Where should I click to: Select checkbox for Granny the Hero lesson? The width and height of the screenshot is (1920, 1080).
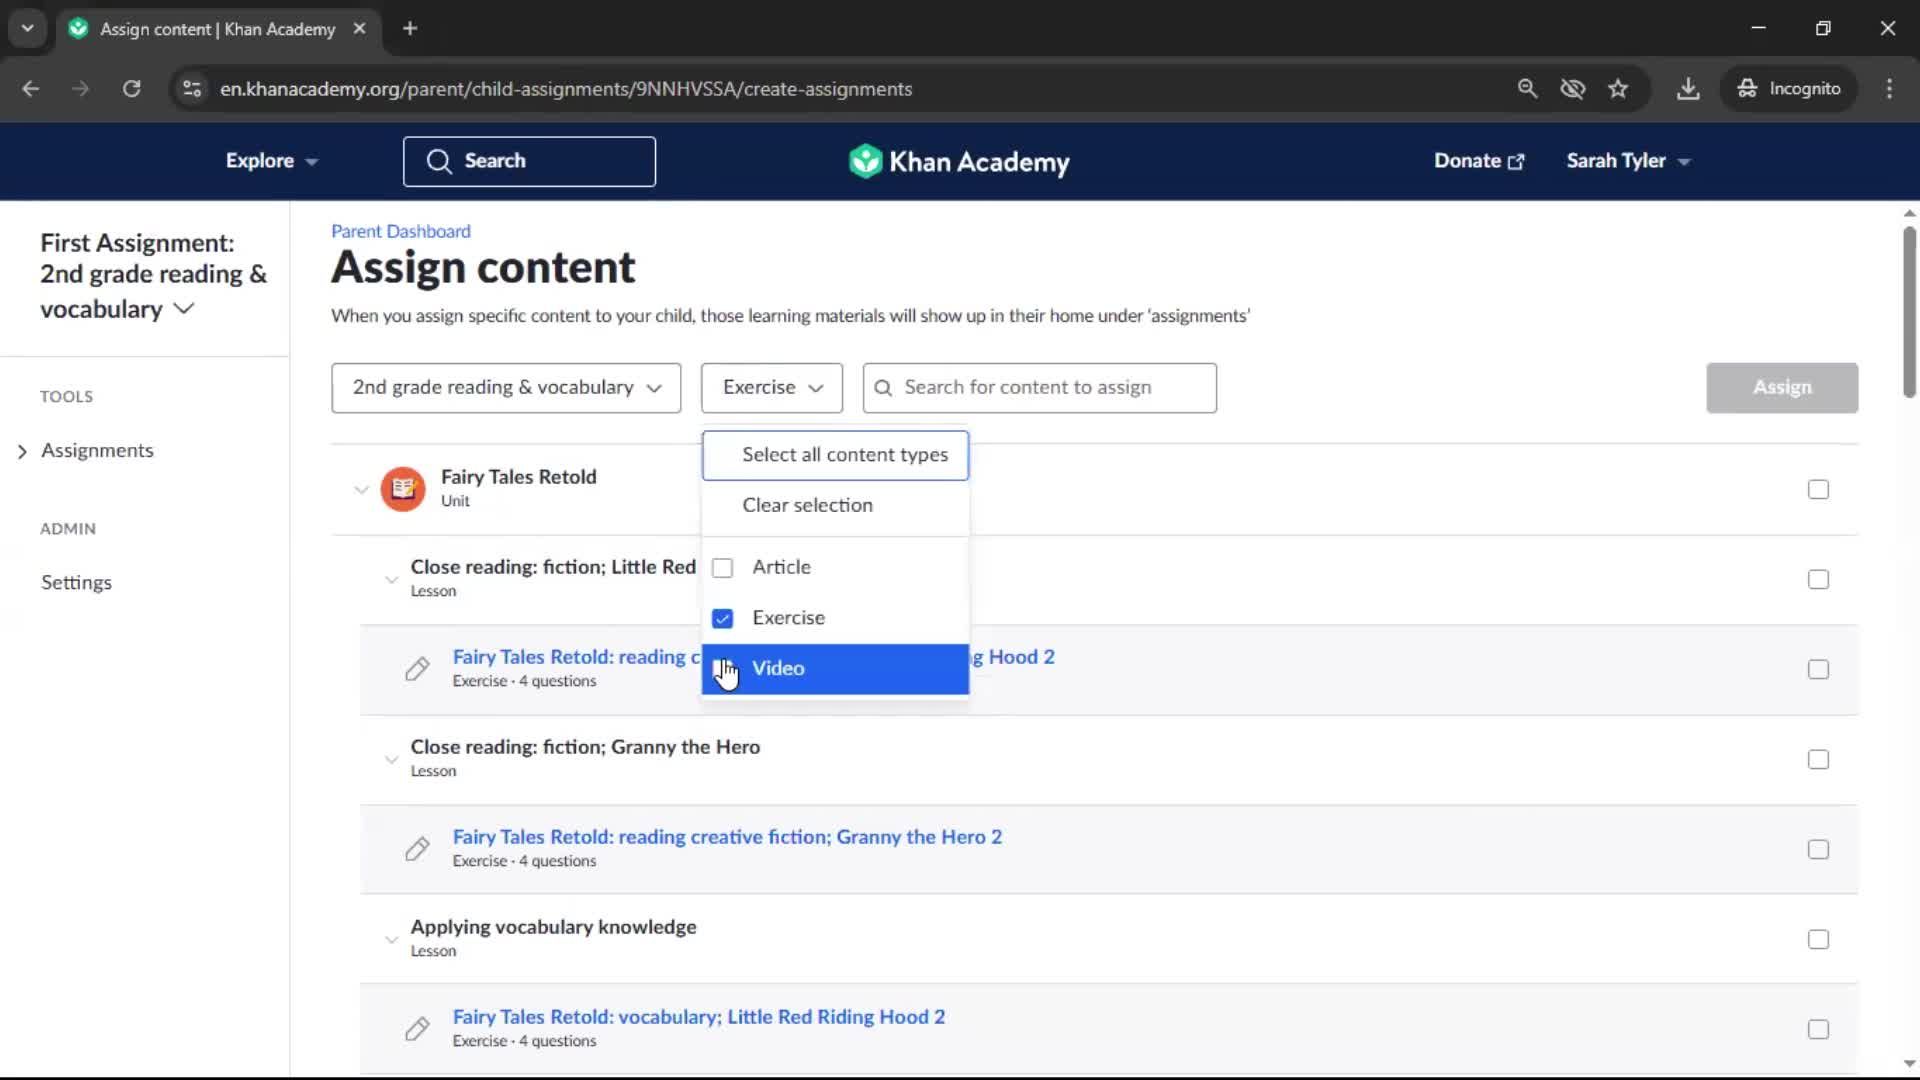pyautogui.click(x=1818, y=759)
